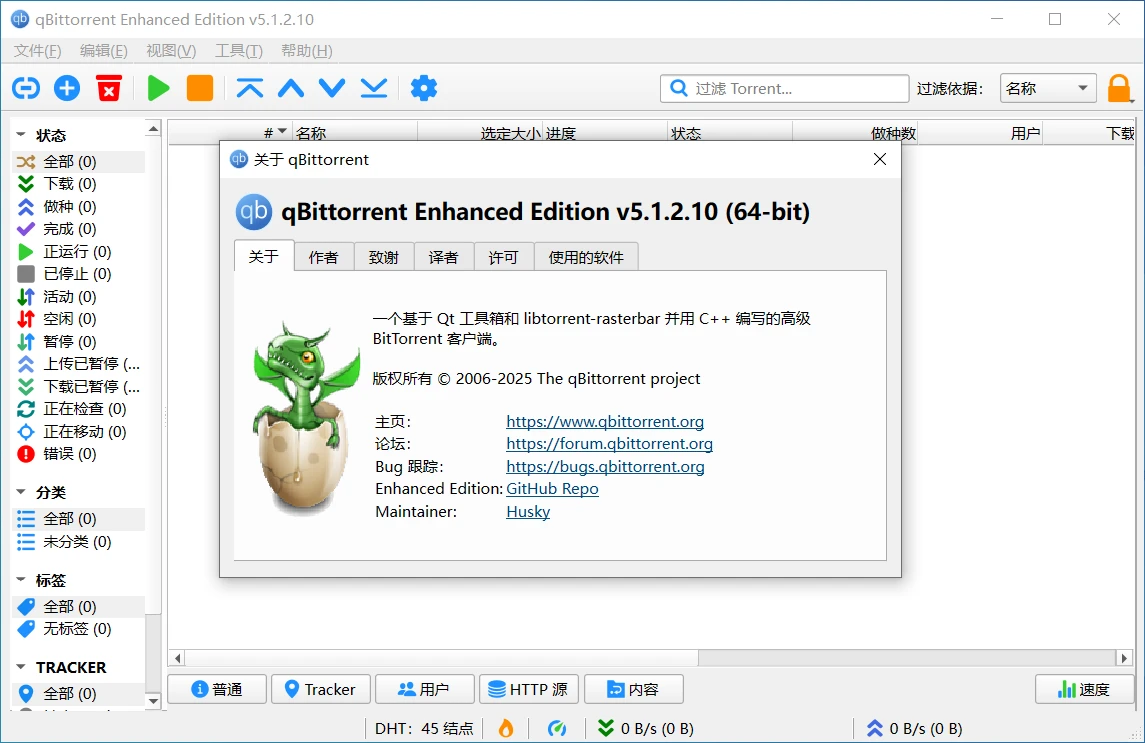Image resolution: width=1145 pixels, height=743 pixels.
Task: Open the 内容 bottom panel tab
Action: tap(634, 689)
